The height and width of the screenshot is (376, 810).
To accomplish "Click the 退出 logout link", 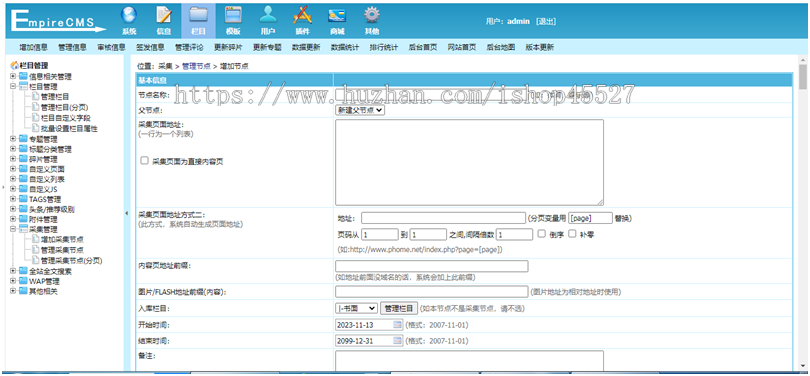I will tap(546, 22).
